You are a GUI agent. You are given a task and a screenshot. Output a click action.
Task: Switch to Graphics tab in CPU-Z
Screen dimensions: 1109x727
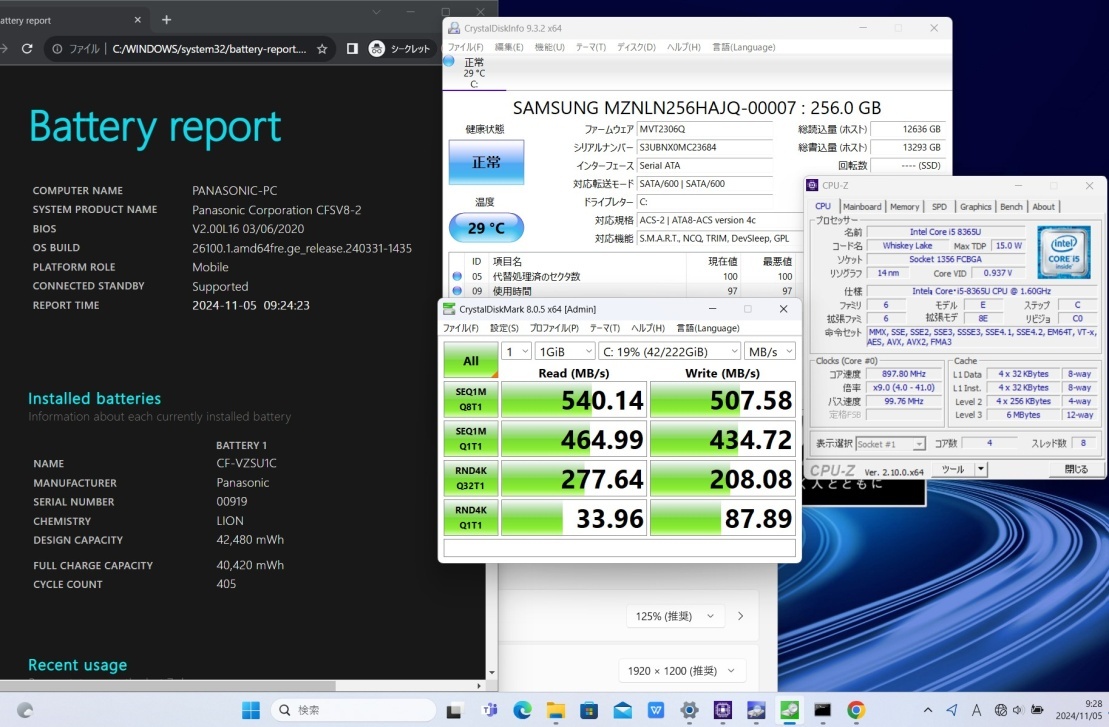[x=975, y=207]
